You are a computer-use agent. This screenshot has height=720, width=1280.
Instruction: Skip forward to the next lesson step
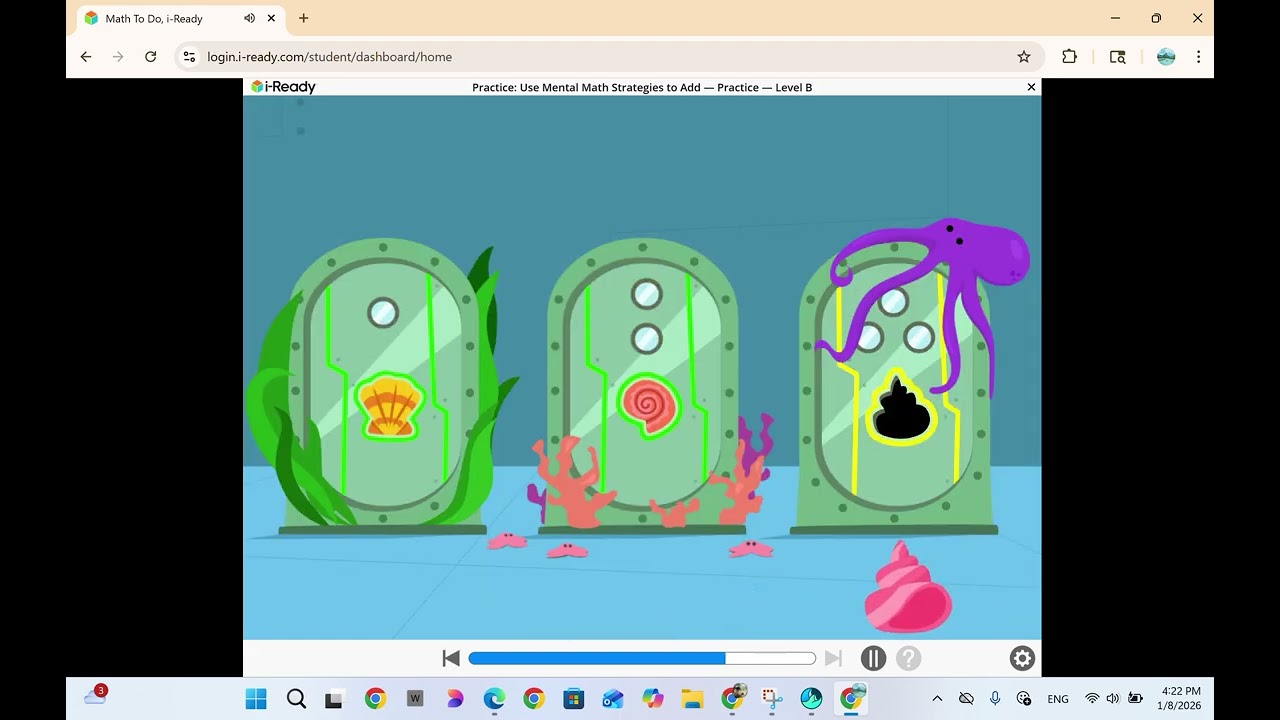coord(833,658)
